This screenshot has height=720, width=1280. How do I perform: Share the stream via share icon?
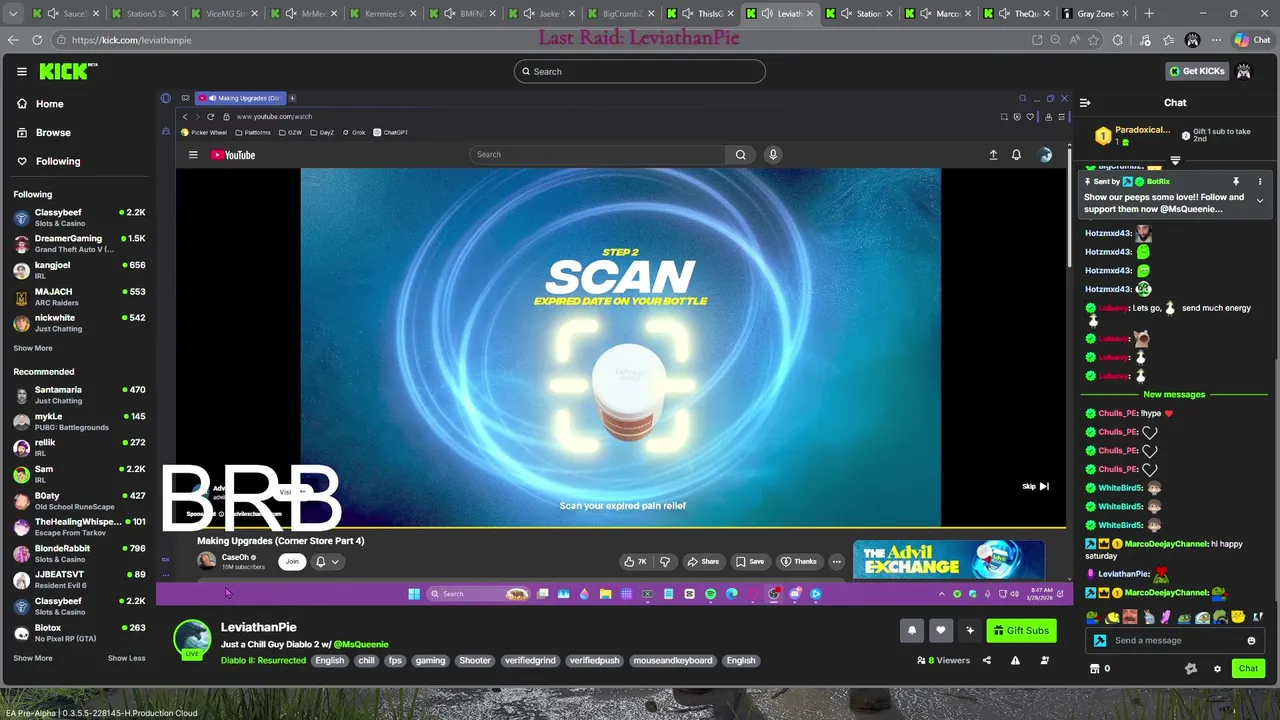pos(987,660)
